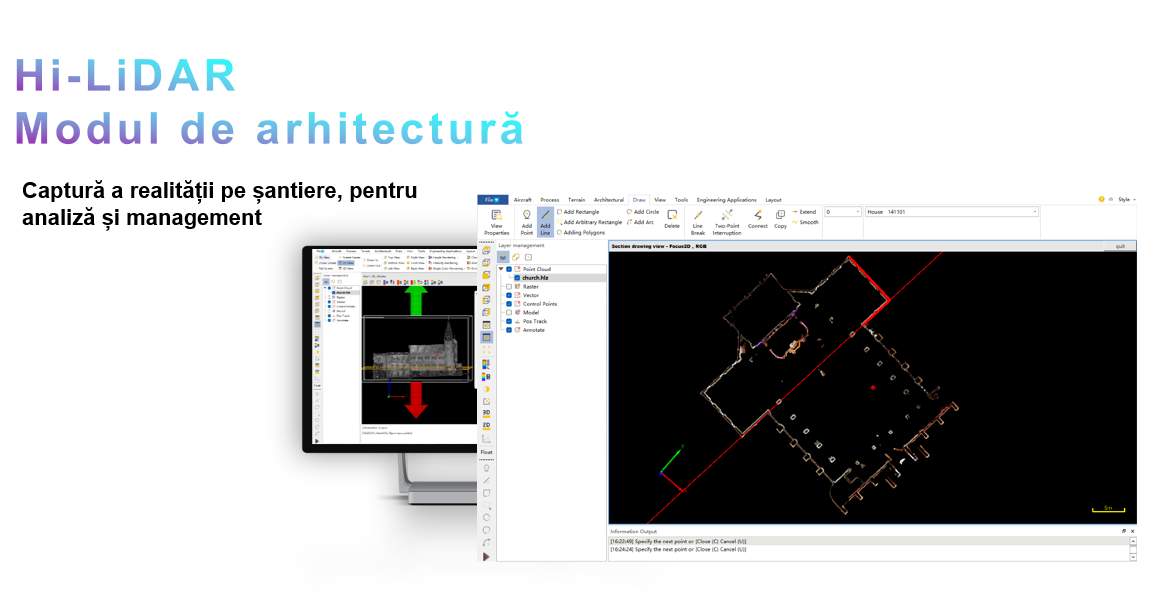The image size is (1166, 615).
Task: Enable the Model layer checkbox
Action: pos(509,313)
